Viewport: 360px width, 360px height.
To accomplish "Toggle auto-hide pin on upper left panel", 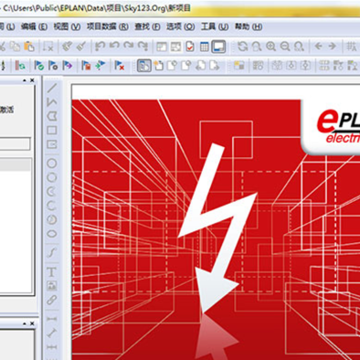I will tap(25, 80).
